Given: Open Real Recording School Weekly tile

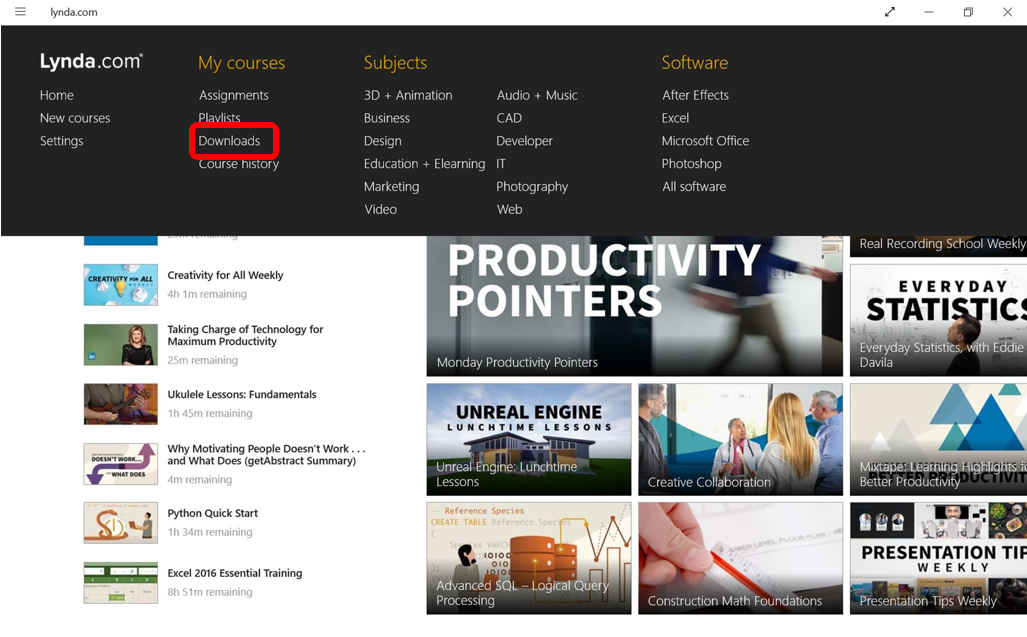Looking at the screenshot, I should tap(938, 246).
